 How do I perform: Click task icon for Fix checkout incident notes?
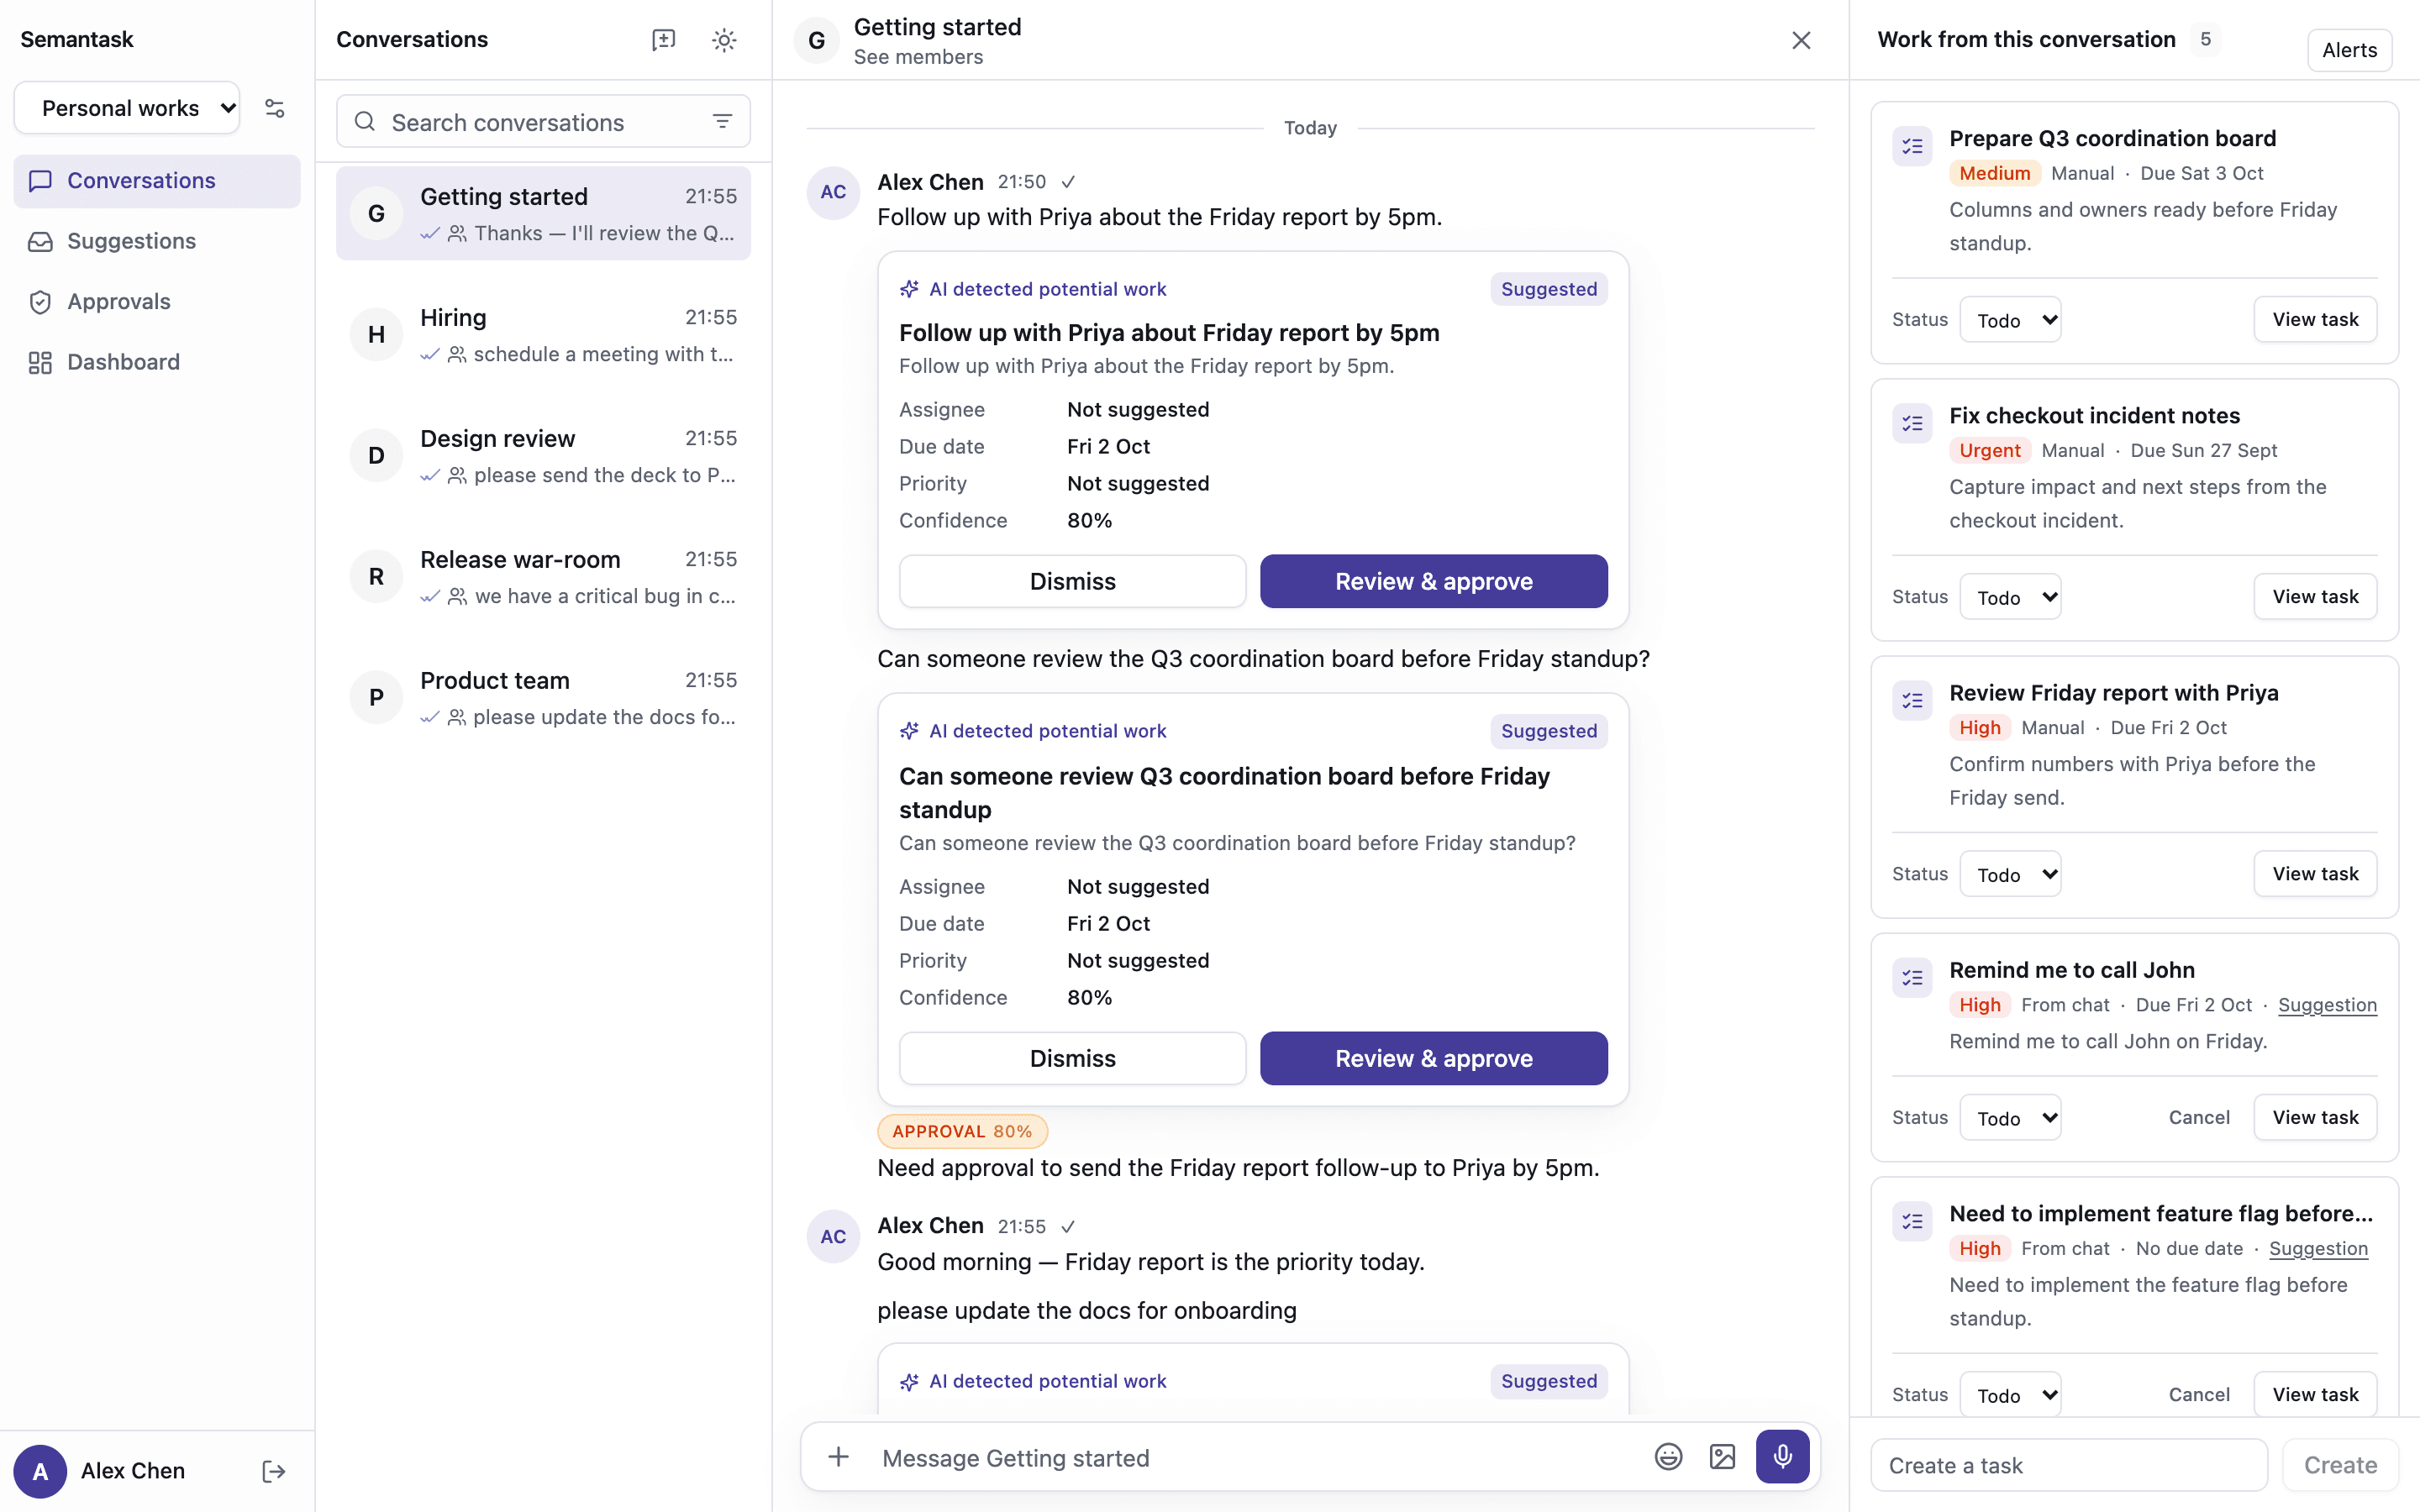(x=1912, y=424)
